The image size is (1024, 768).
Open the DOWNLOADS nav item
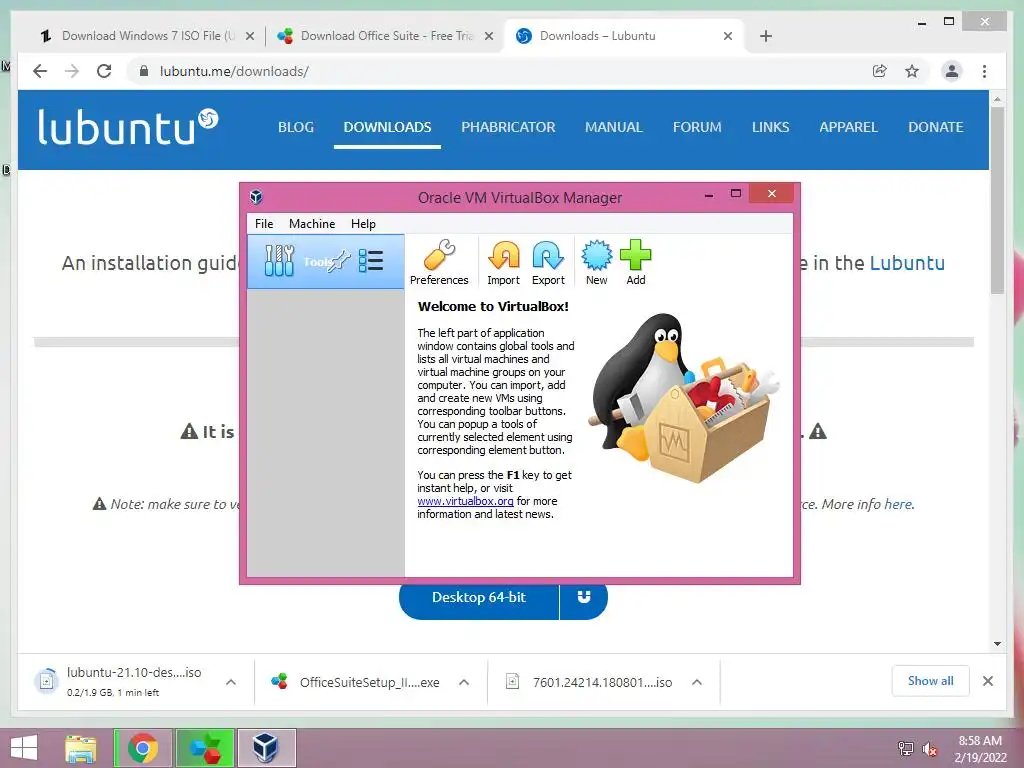click(x=387, y=127)
